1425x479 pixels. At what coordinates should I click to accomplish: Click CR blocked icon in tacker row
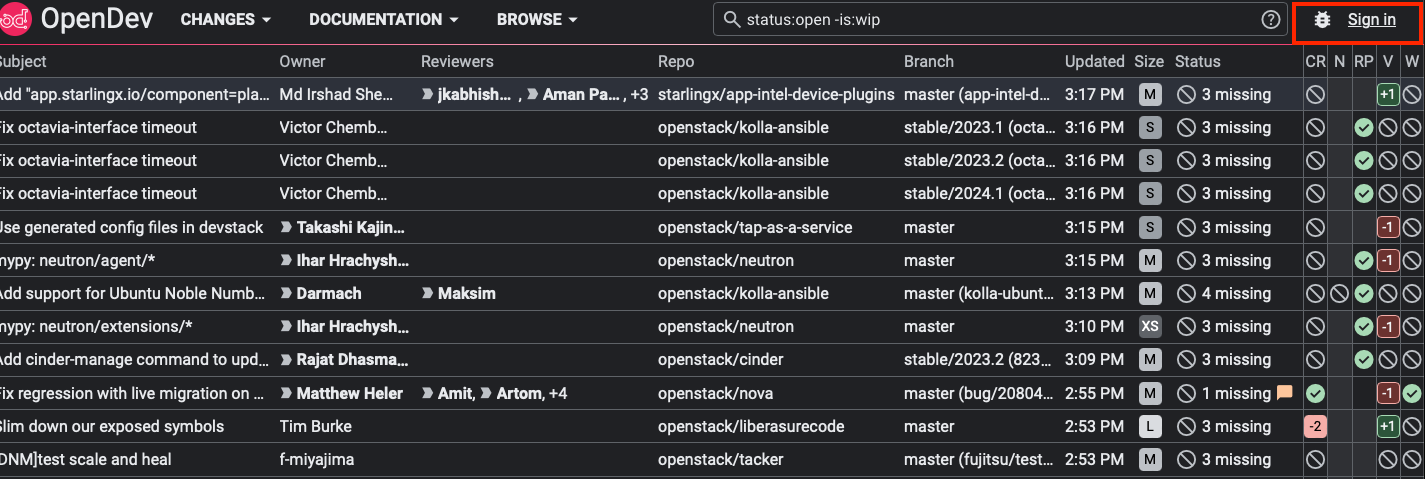[x=1315, y=460]
